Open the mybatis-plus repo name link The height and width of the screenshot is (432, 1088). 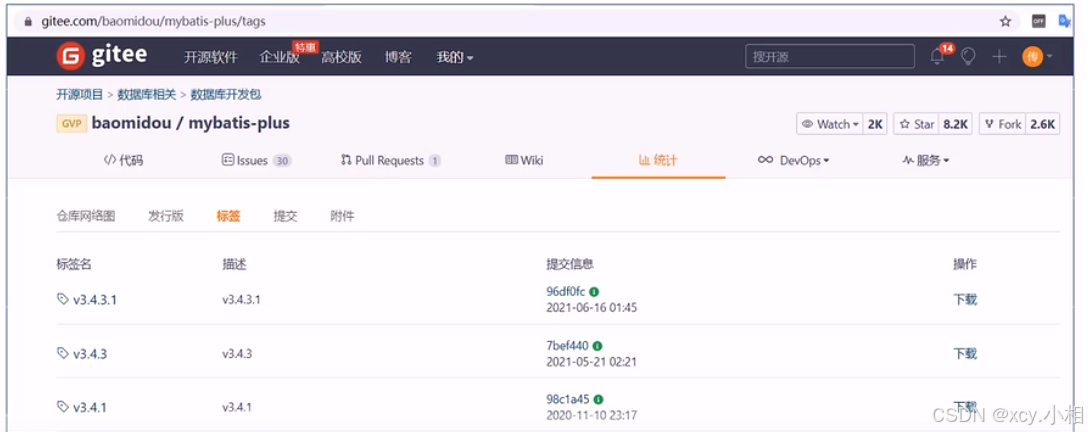(239, 123)
